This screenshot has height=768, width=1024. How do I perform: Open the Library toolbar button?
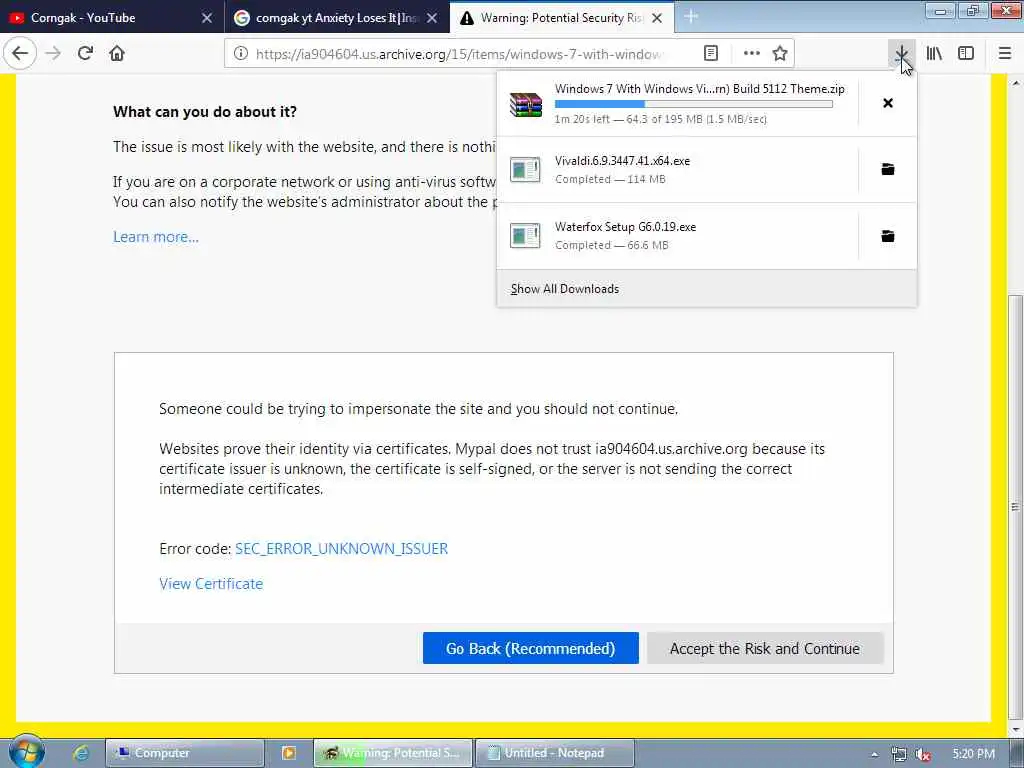pyautogui.click(x=934, y=54)
